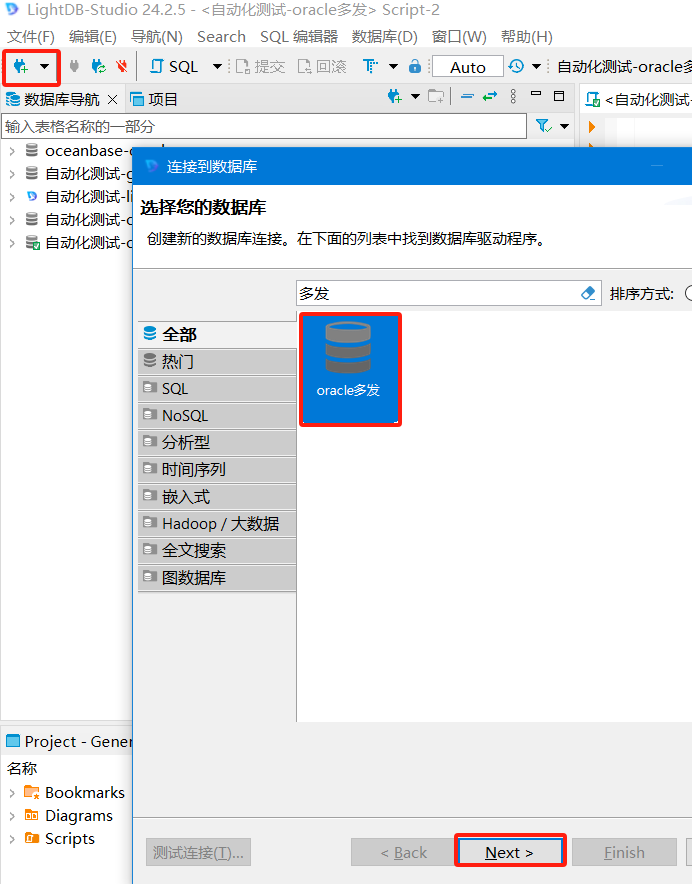Expand the Scripts folder
This screenshot has height=884, width=692.
12,839
